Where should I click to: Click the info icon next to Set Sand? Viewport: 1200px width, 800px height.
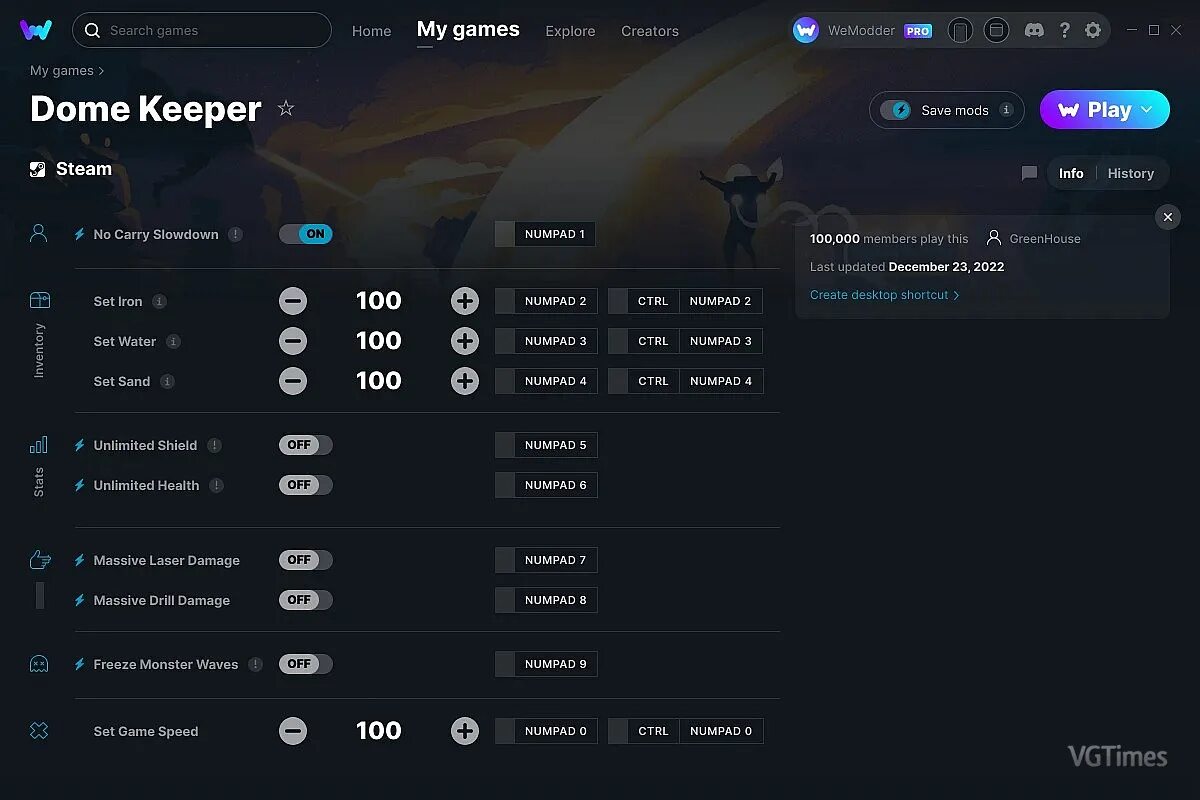coord(167,381)
